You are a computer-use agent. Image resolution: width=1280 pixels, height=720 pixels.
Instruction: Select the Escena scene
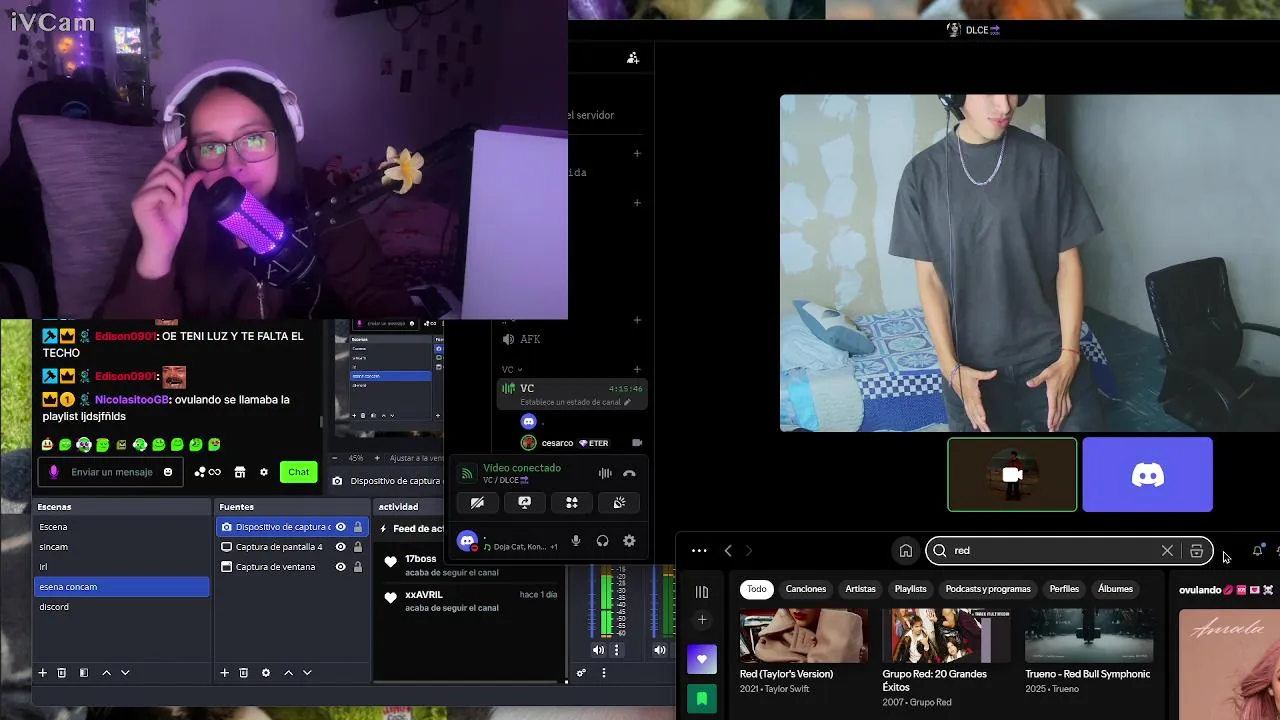122,527
